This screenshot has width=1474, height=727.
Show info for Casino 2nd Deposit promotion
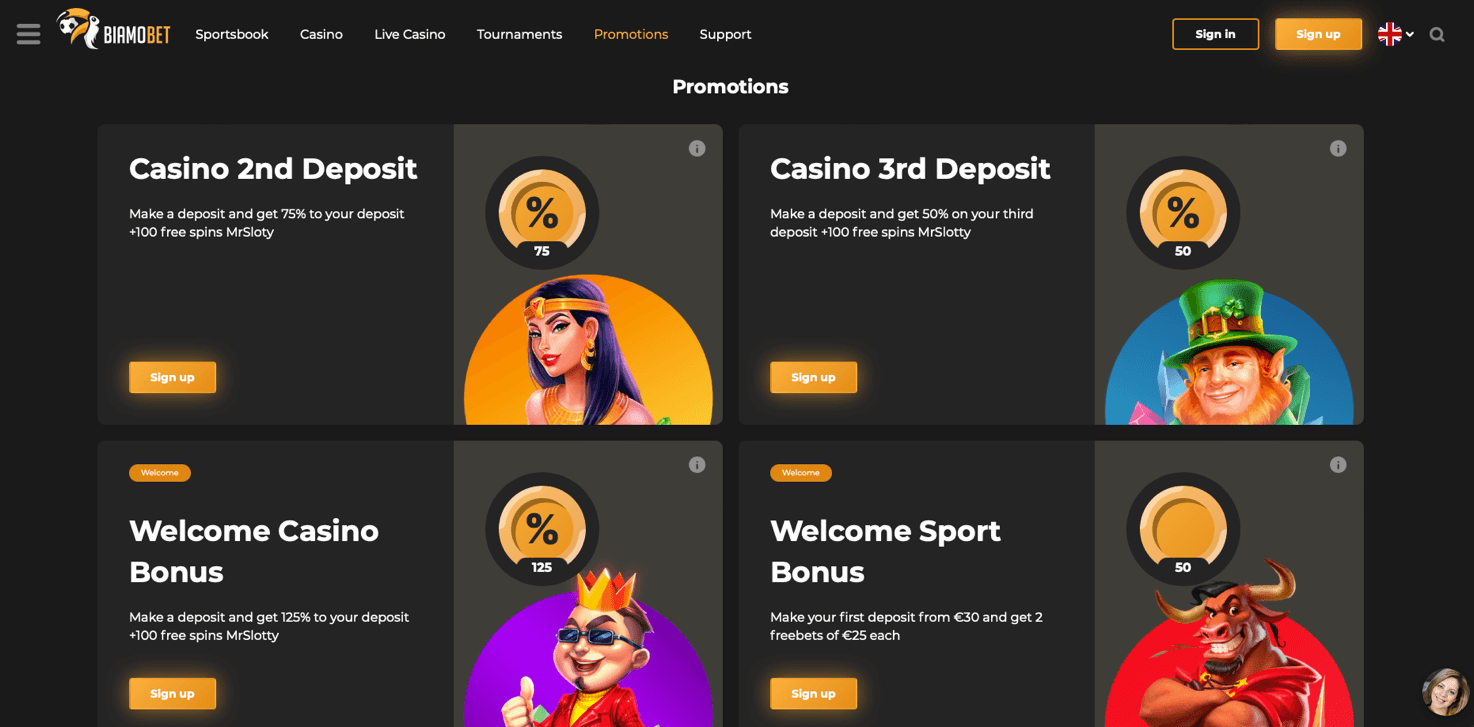(x=697, y=148)
